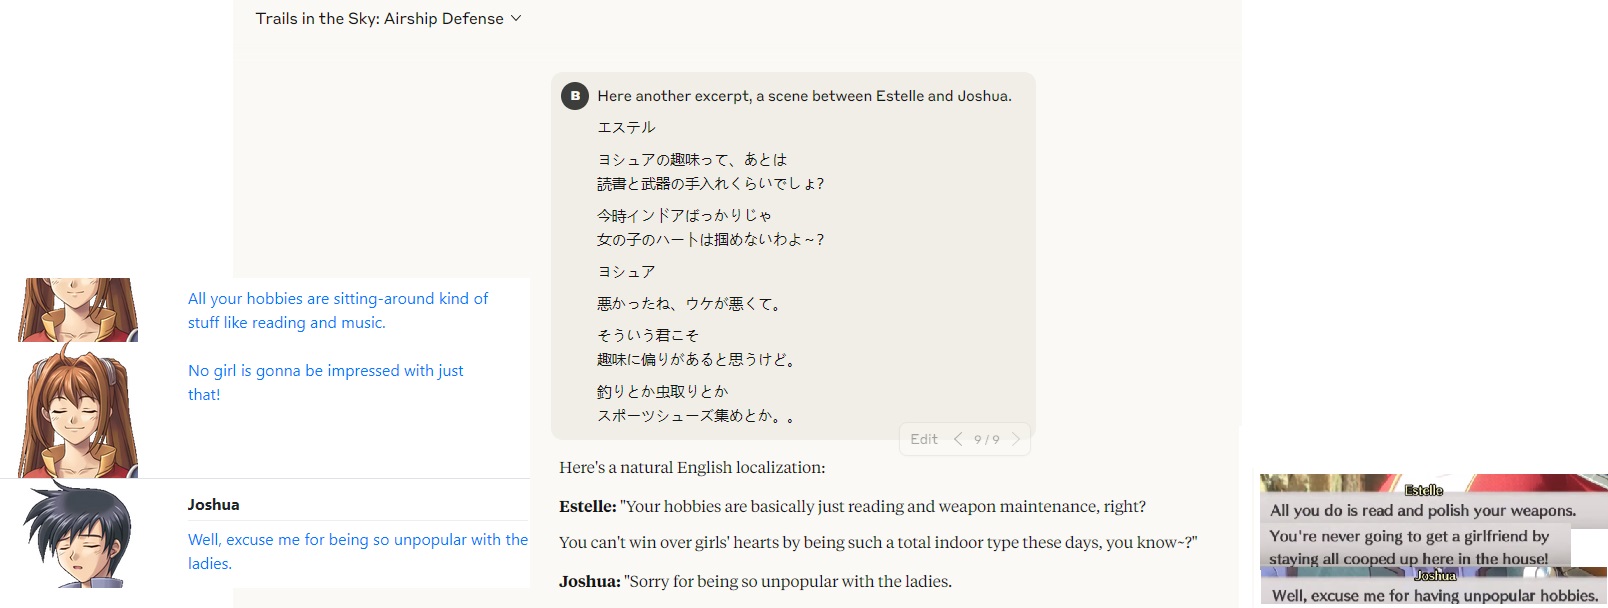Click the bold Joshua speaker name on left
The width and height of the screenshot is (1608, 608).
click(x=213, y=505)
